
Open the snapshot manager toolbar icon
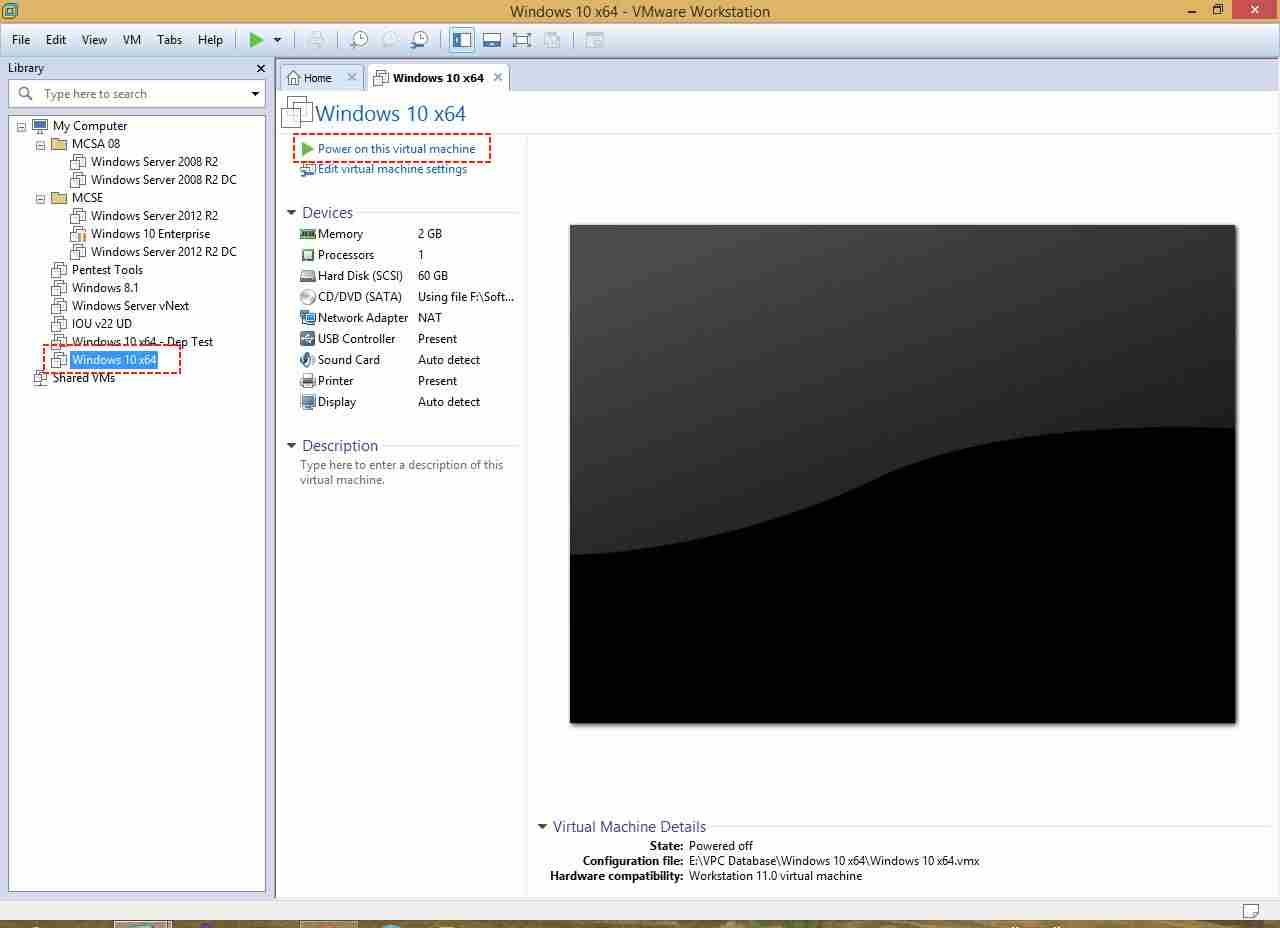click(x=420, y=40)
